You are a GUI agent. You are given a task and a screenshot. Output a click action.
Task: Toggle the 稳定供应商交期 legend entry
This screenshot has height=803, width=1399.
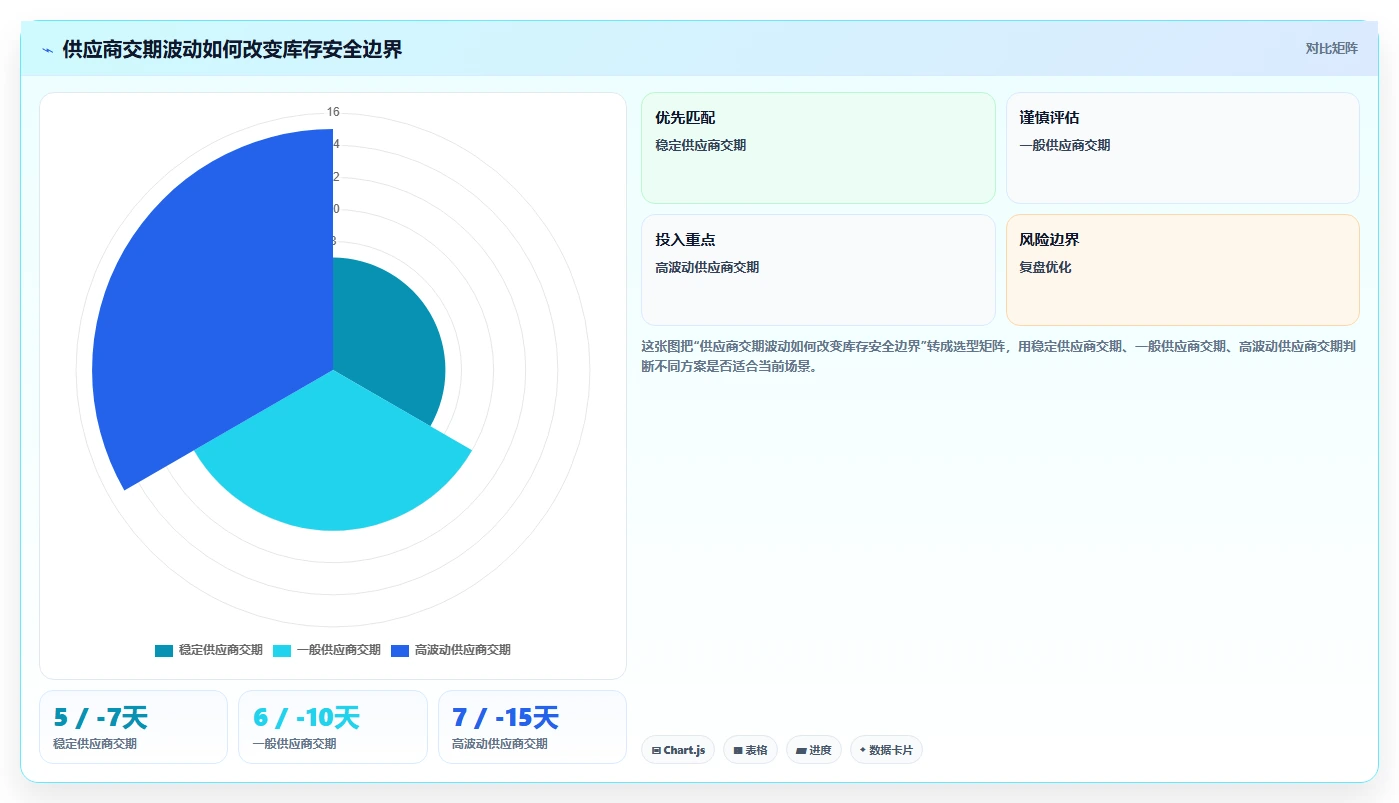click(x=208, y=650)
